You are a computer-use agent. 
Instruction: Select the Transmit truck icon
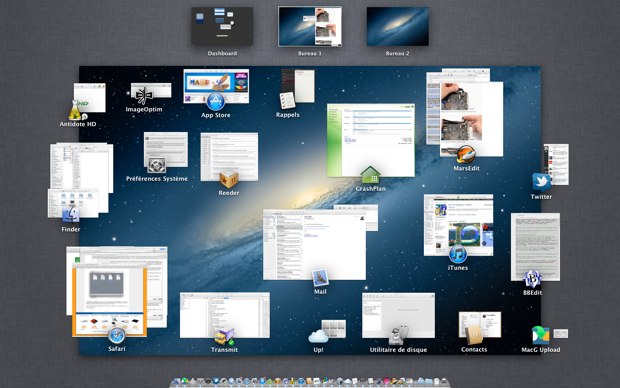coord(224,337)
